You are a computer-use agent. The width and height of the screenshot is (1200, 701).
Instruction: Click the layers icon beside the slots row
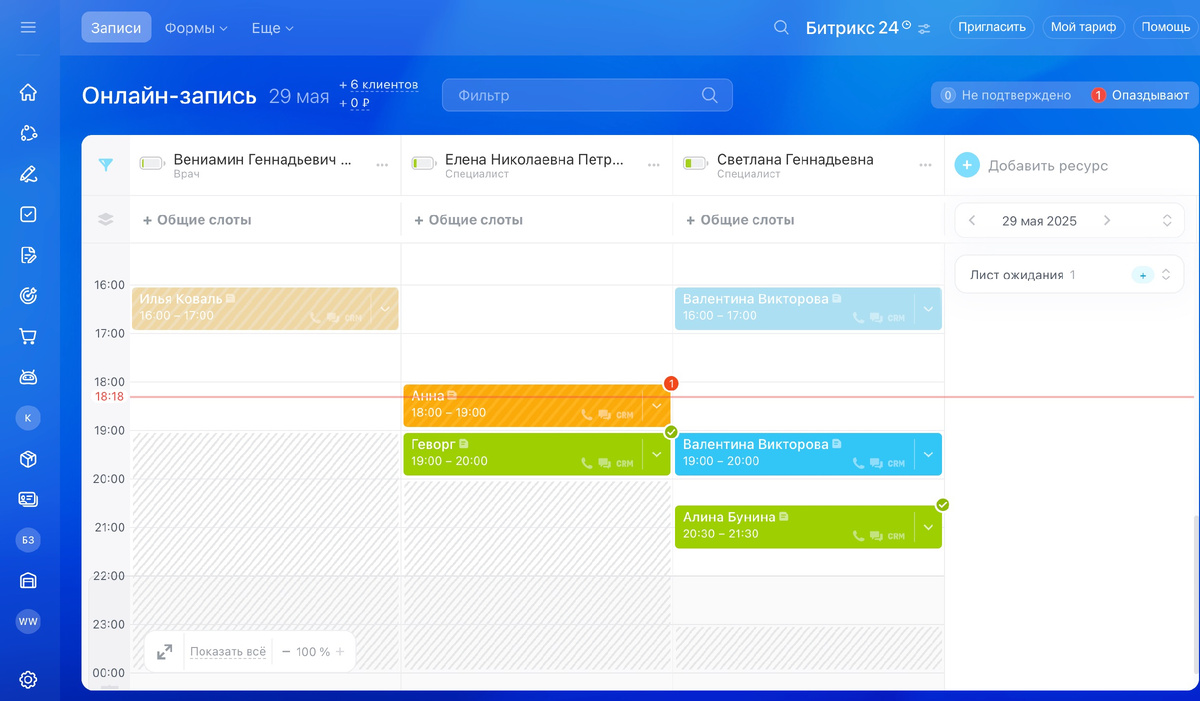tap(105, 219)
